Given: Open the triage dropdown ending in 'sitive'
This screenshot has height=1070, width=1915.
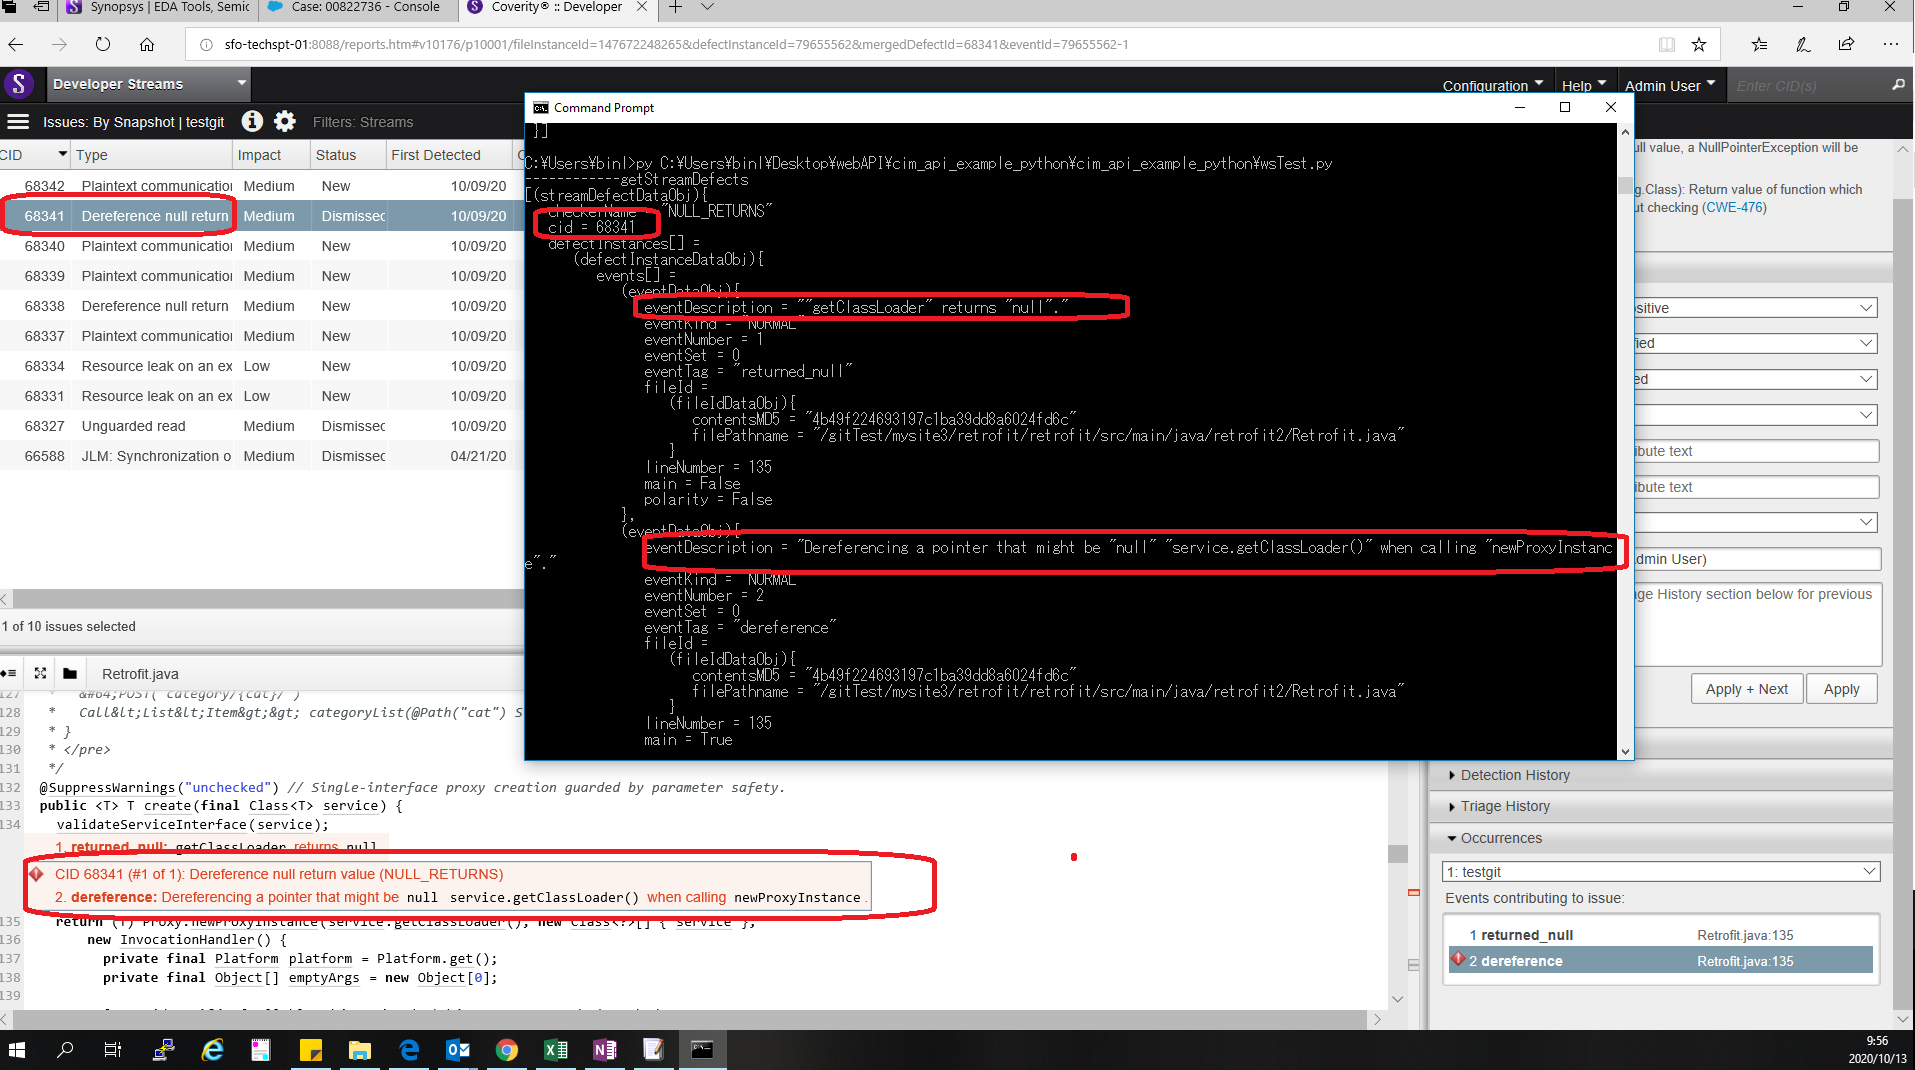Looking at the screenshot, I should (1756, 308).
